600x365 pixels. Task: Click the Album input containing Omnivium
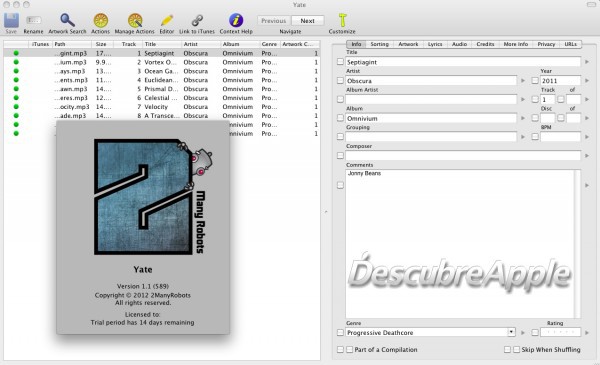click(x=431, y=118)
